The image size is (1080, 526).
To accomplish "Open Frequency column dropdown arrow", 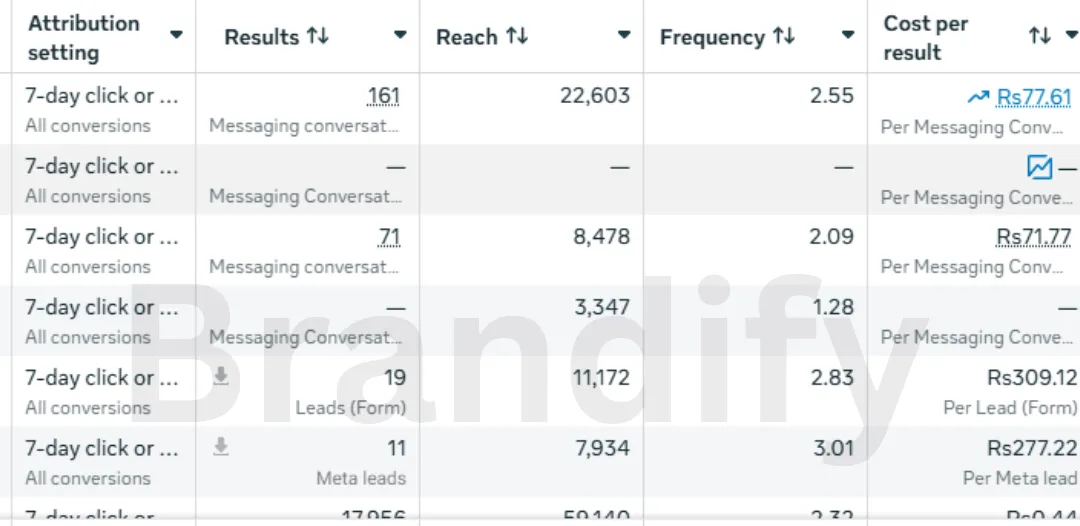I will tap(848, 35).
